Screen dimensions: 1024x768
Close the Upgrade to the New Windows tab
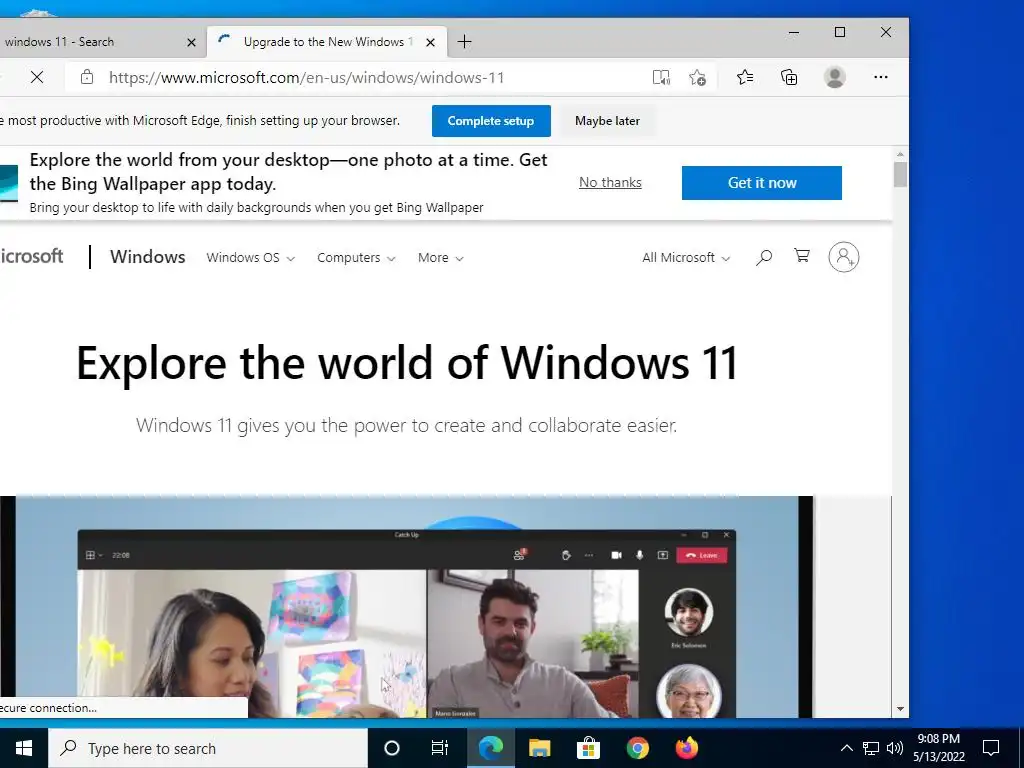coord(430,42)
